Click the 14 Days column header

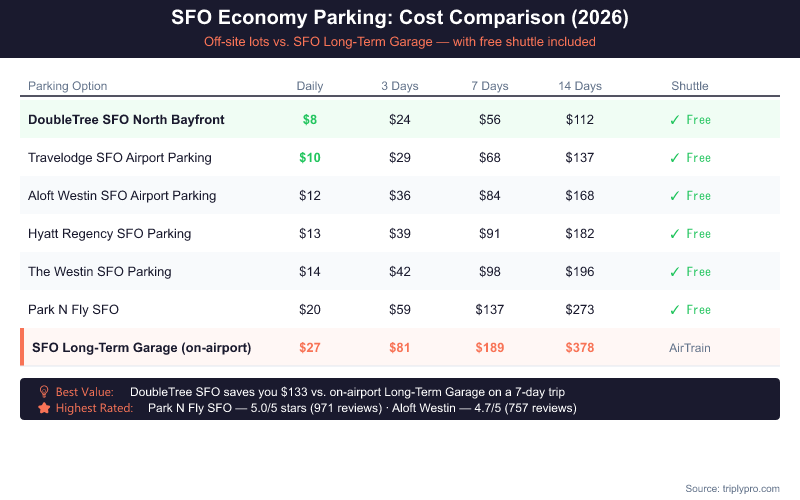click(580, 86)
